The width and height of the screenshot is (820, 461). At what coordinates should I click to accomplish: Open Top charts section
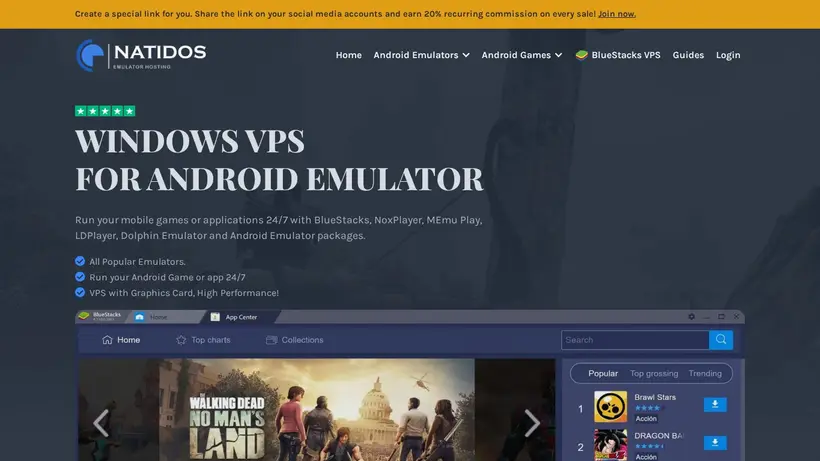[203, 340]
